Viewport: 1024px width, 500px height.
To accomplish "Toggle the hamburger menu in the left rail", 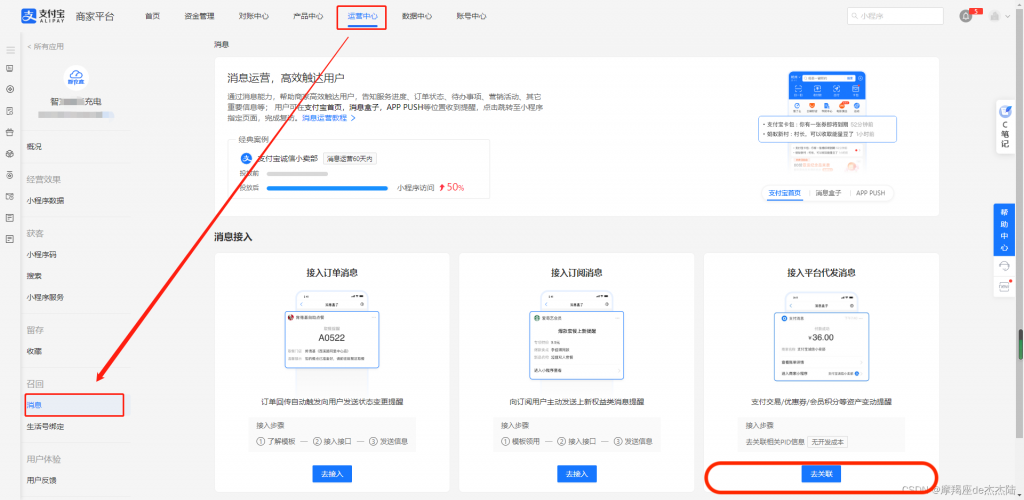I will pyautogui.click(x=10, y=50).
